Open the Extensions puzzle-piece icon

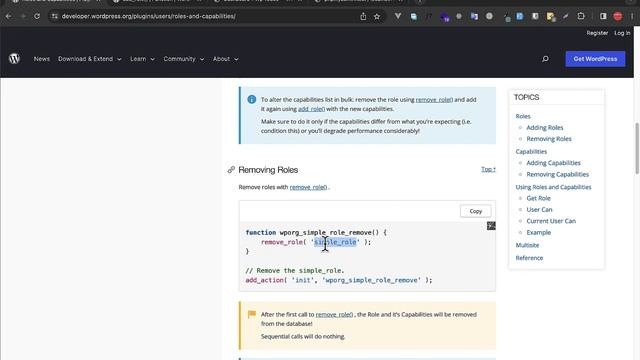pos(581,16)
